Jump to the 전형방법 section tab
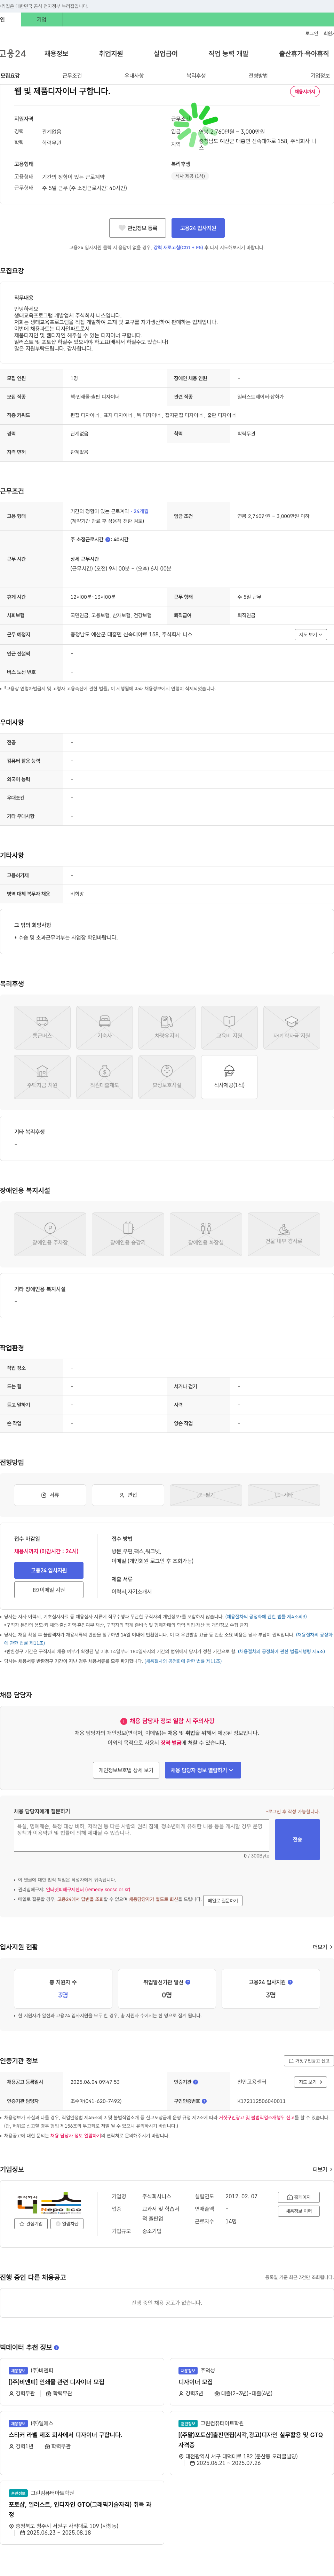The image size is (334, 2576). click(258, 76)
